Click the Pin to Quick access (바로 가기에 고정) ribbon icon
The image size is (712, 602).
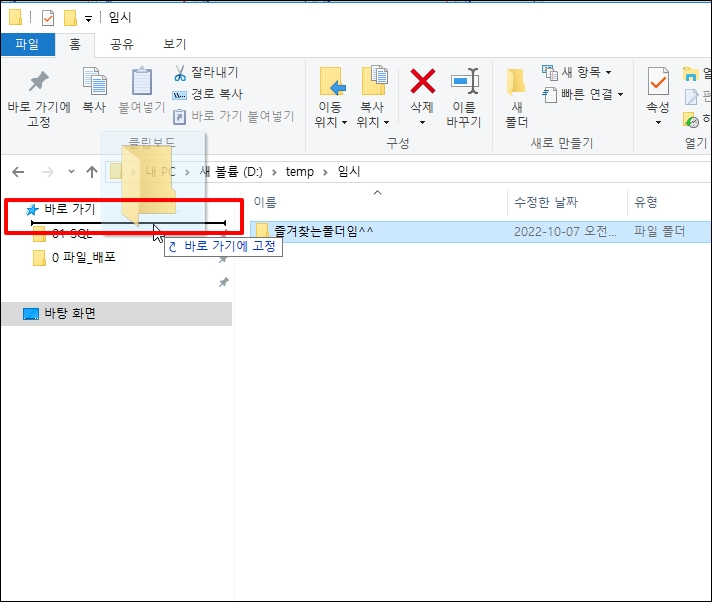39,81
